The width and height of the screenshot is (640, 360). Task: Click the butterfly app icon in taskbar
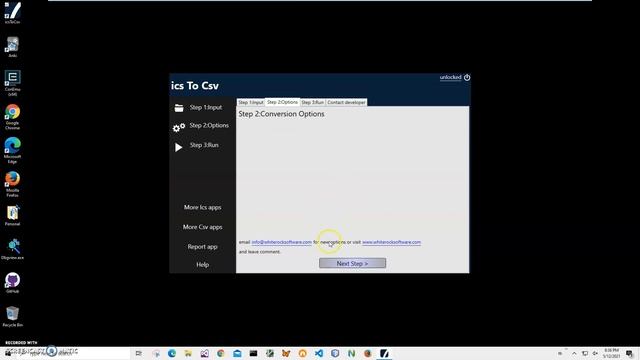[x=286, y=353]
